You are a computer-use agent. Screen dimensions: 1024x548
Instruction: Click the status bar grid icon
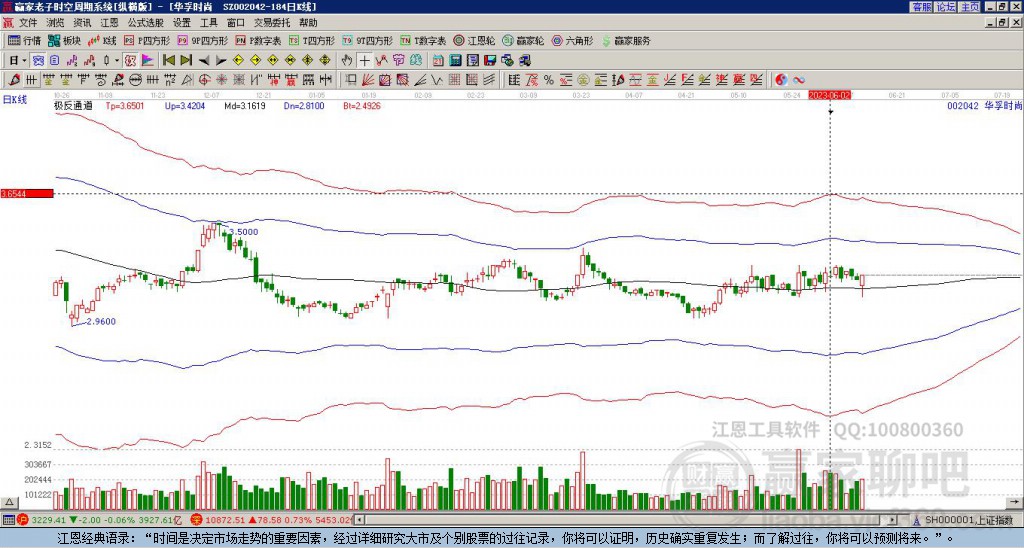8,520
